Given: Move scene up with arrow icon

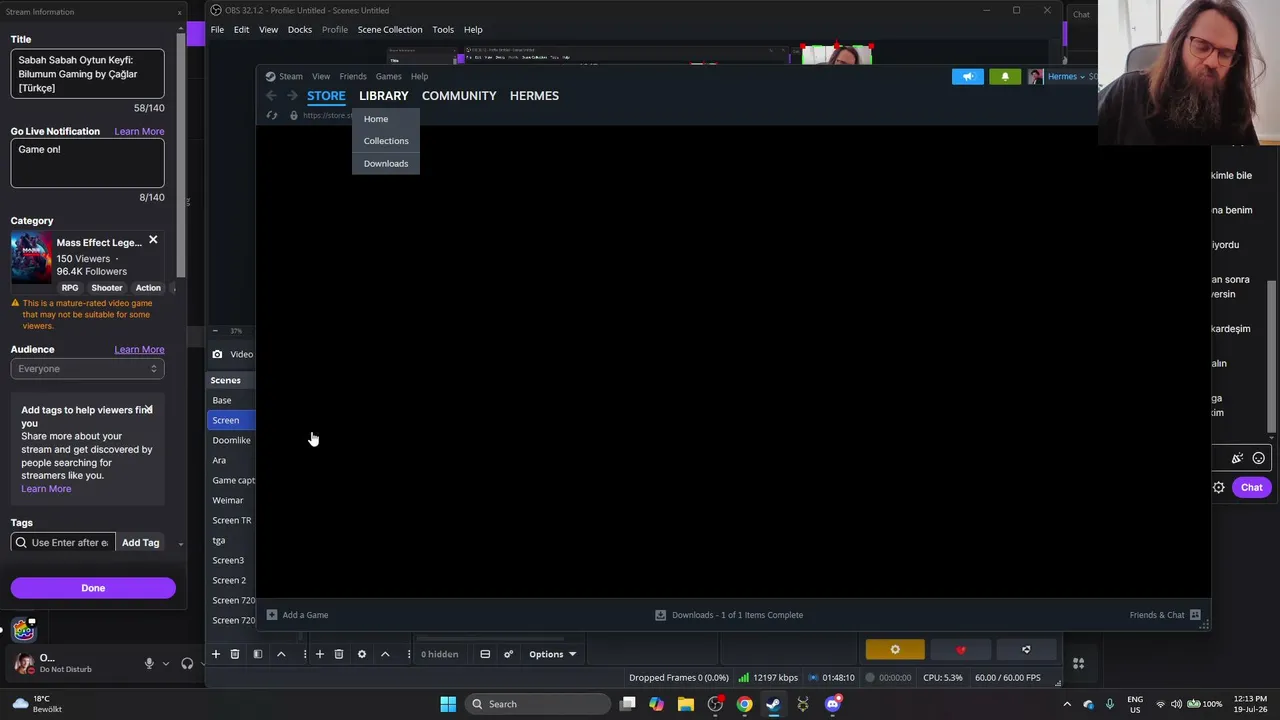Looking at the screenshot, I should 281,654.
